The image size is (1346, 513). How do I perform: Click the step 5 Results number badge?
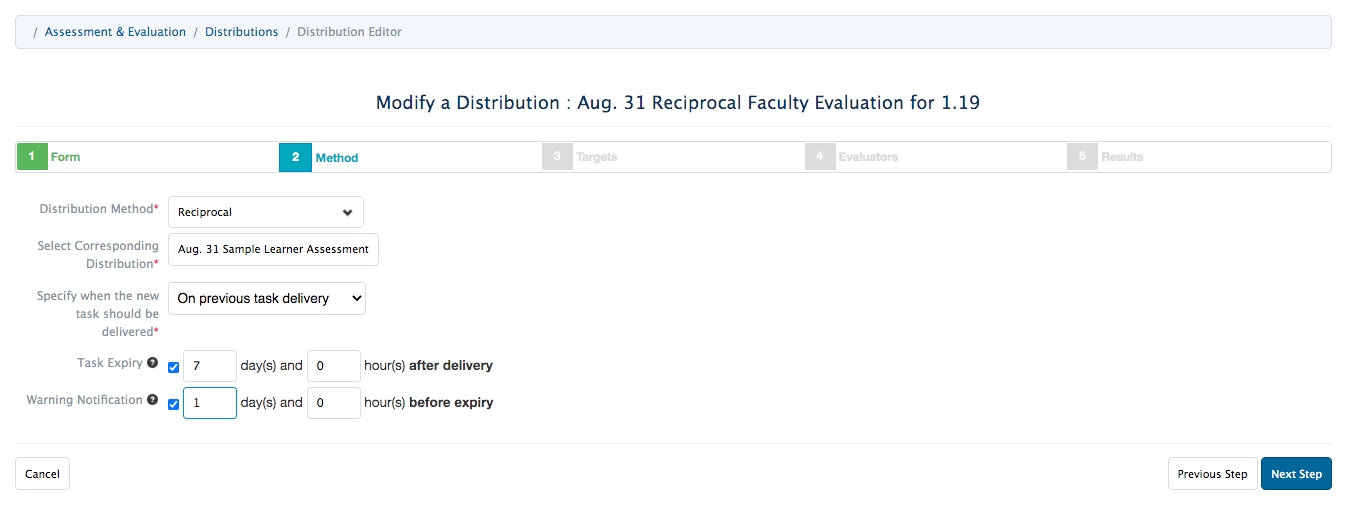pos(1083,157)
